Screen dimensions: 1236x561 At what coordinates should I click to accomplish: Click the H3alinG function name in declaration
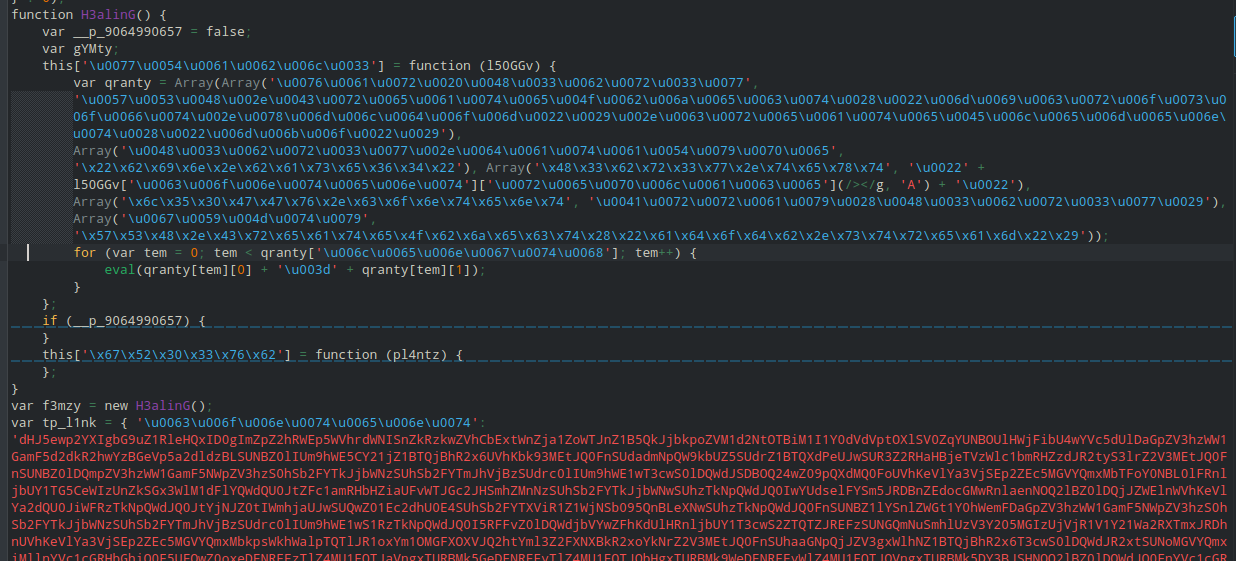101,15
